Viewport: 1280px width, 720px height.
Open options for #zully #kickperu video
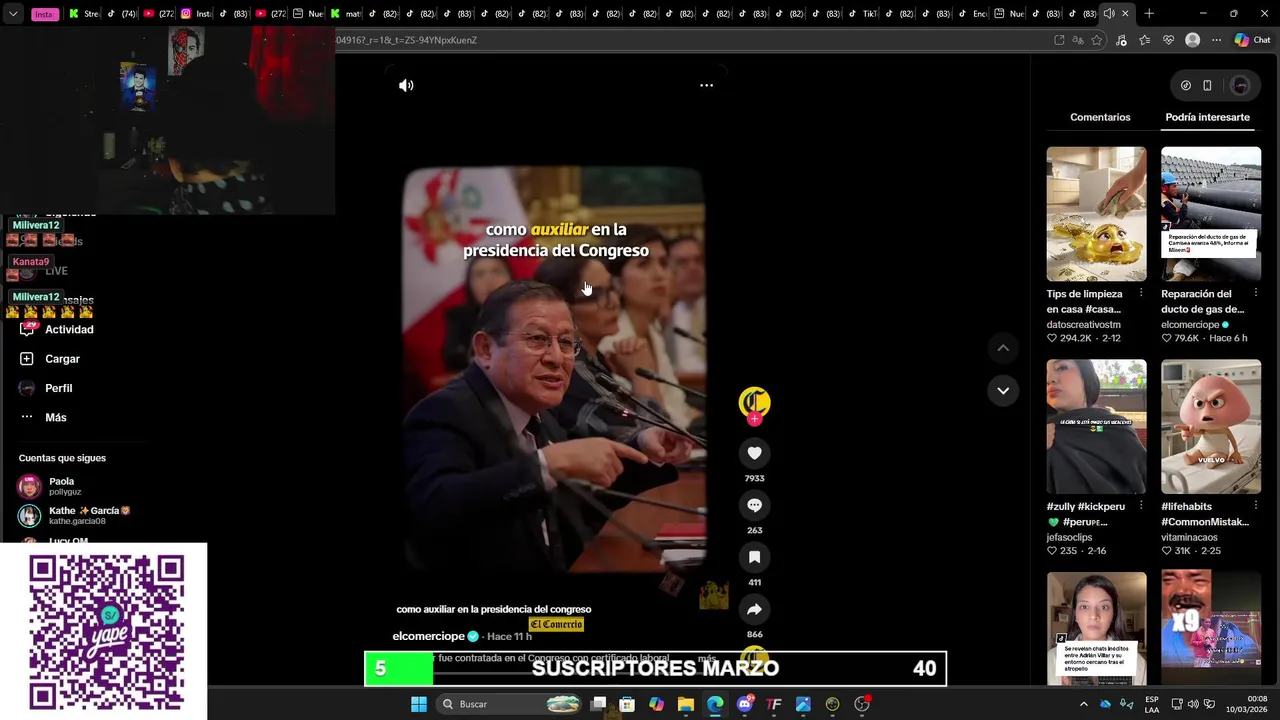coord(1141,506)
